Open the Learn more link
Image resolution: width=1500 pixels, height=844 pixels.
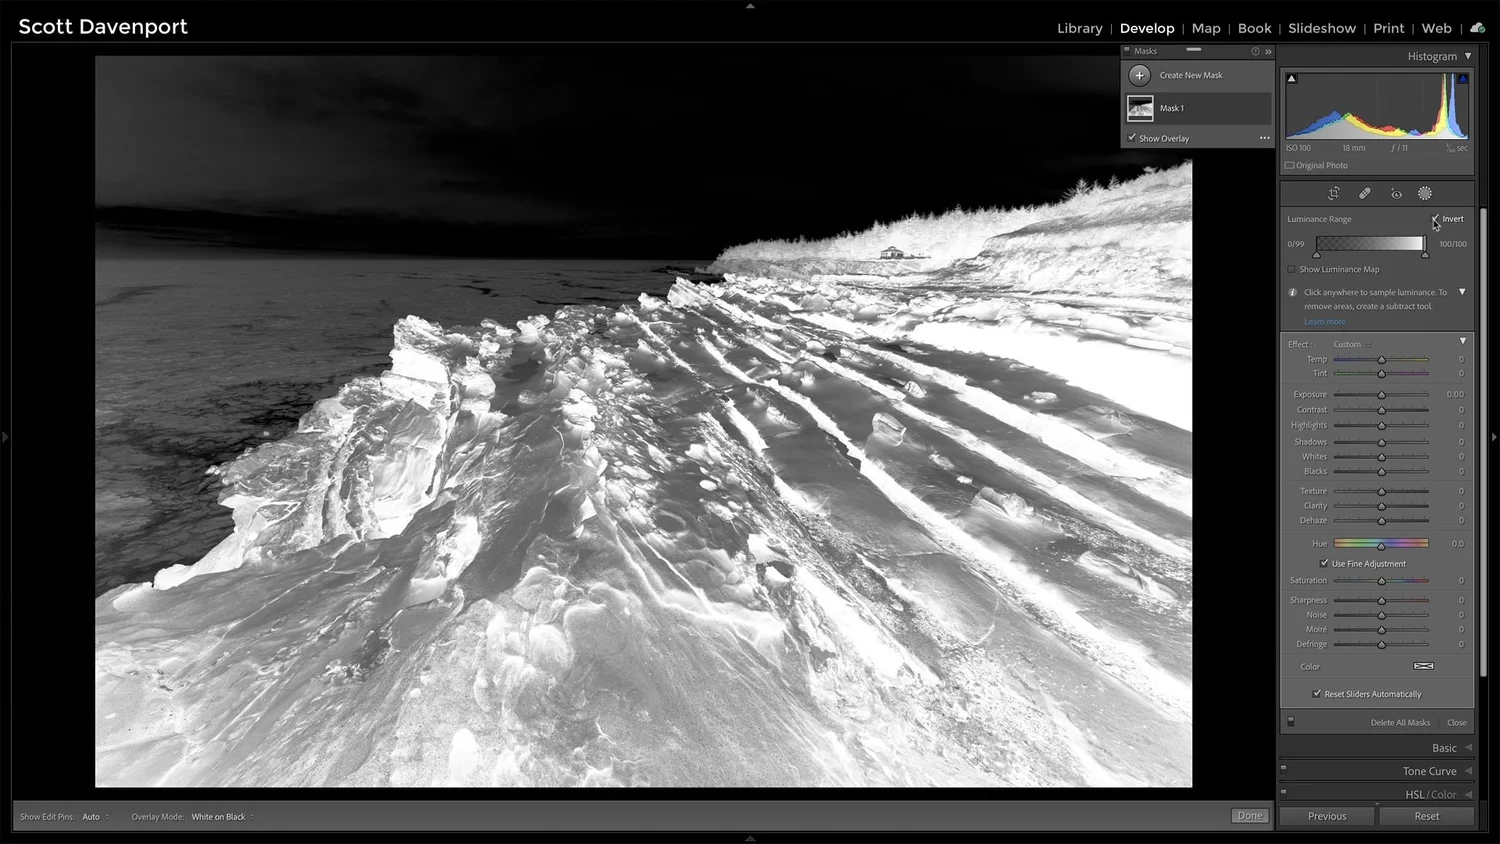pyautogui.click(x=1324, y=321)
